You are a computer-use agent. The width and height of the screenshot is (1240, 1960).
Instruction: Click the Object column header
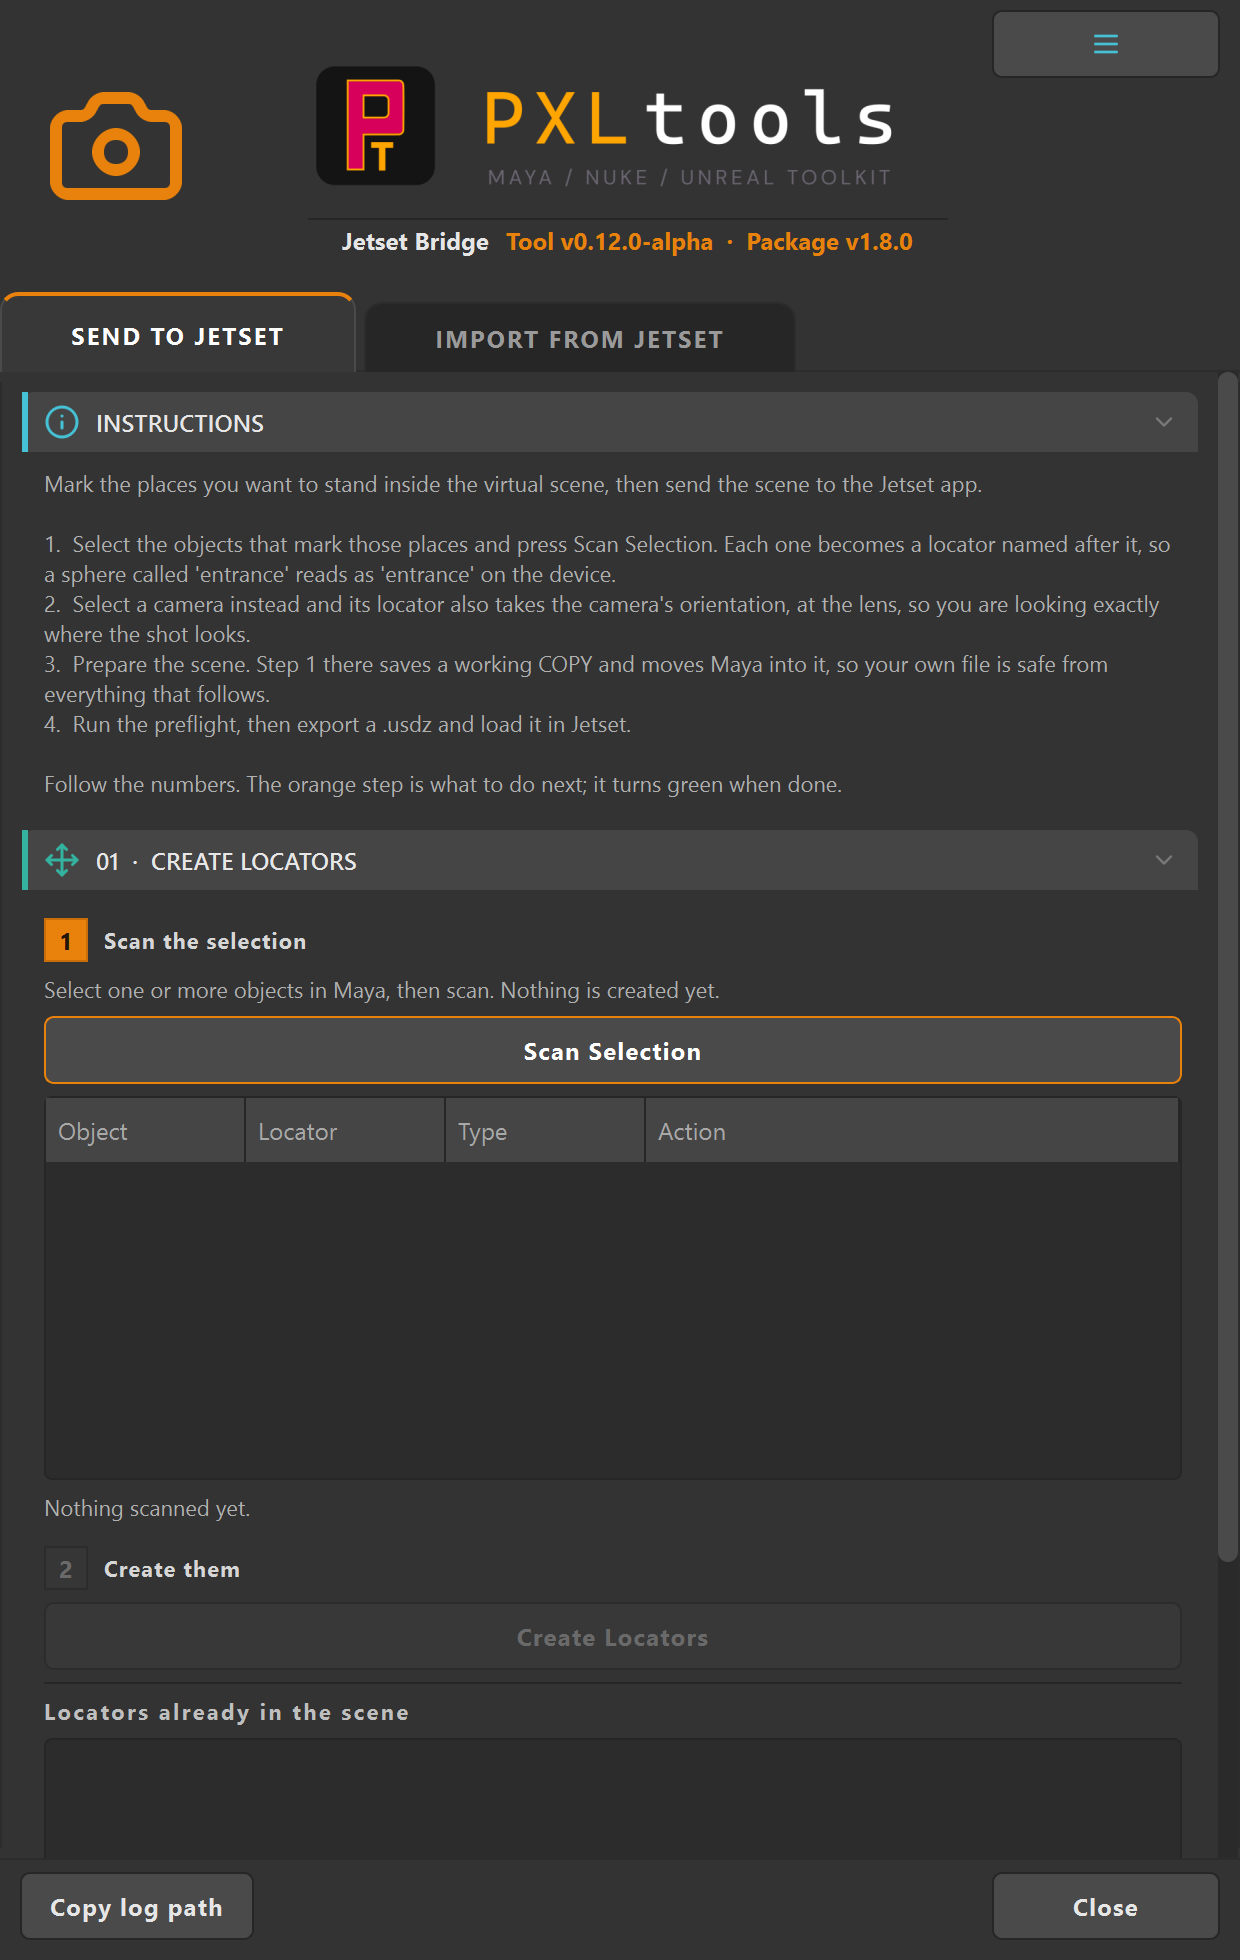click(x=145, y=1131)
